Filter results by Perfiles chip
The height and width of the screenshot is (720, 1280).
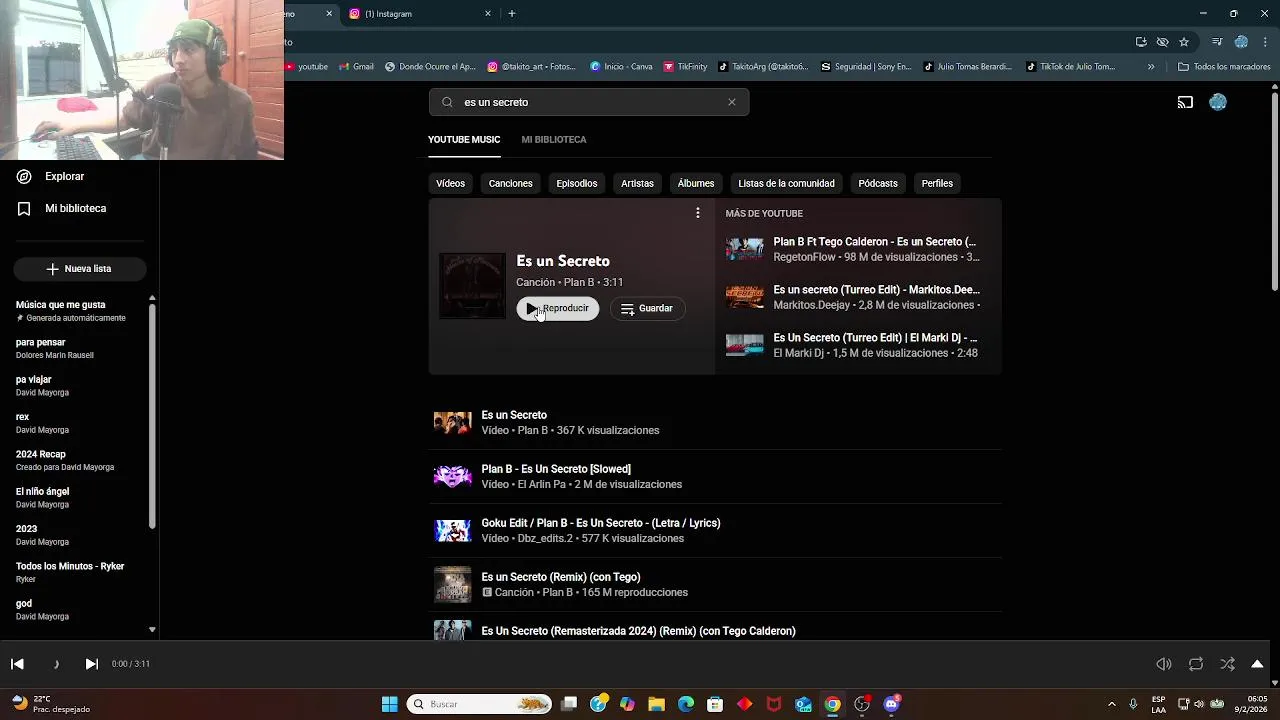937,183
